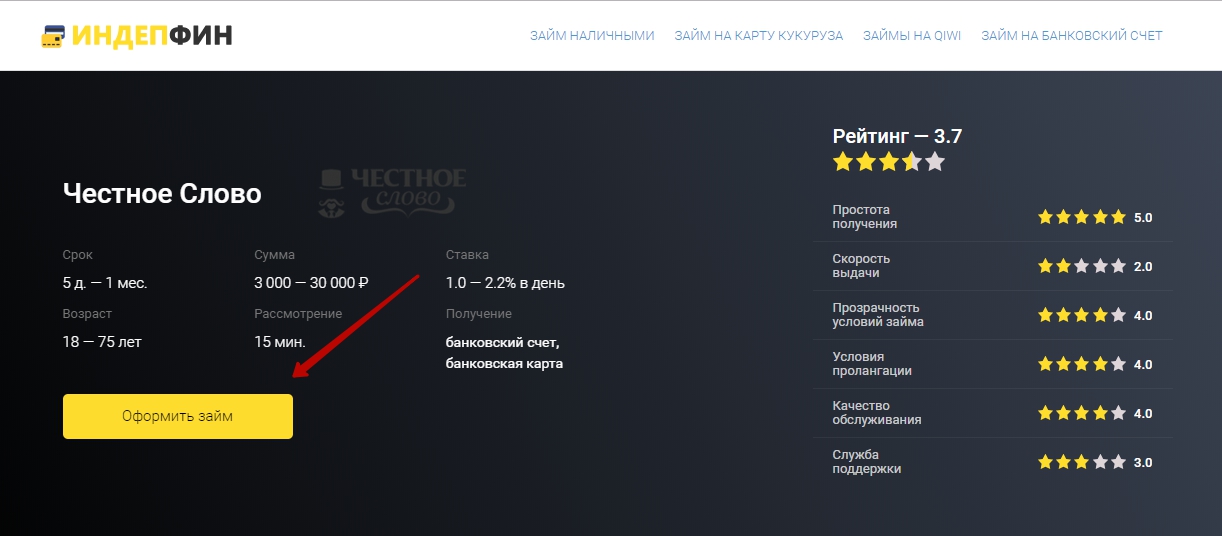Click the age value 18 — 75 лет

[x=102, y=342]
